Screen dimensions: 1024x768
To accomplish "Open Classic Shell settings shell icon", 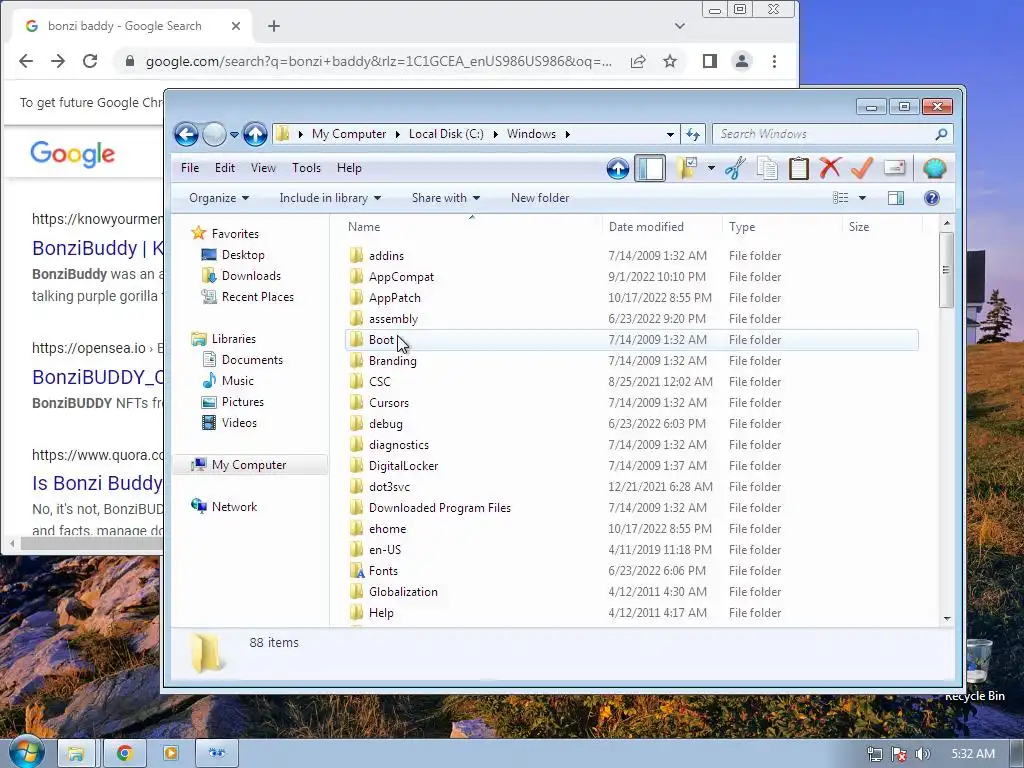I will pos(935,168).
